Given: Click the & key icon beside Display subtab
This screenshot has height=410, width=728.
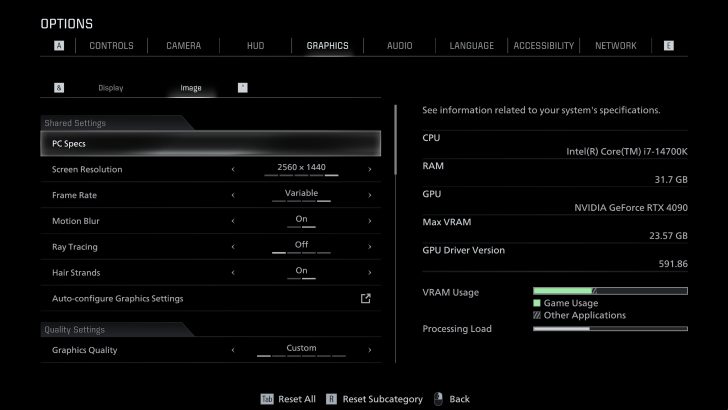Looking at the screenshot, I should (x=59, y=88).
